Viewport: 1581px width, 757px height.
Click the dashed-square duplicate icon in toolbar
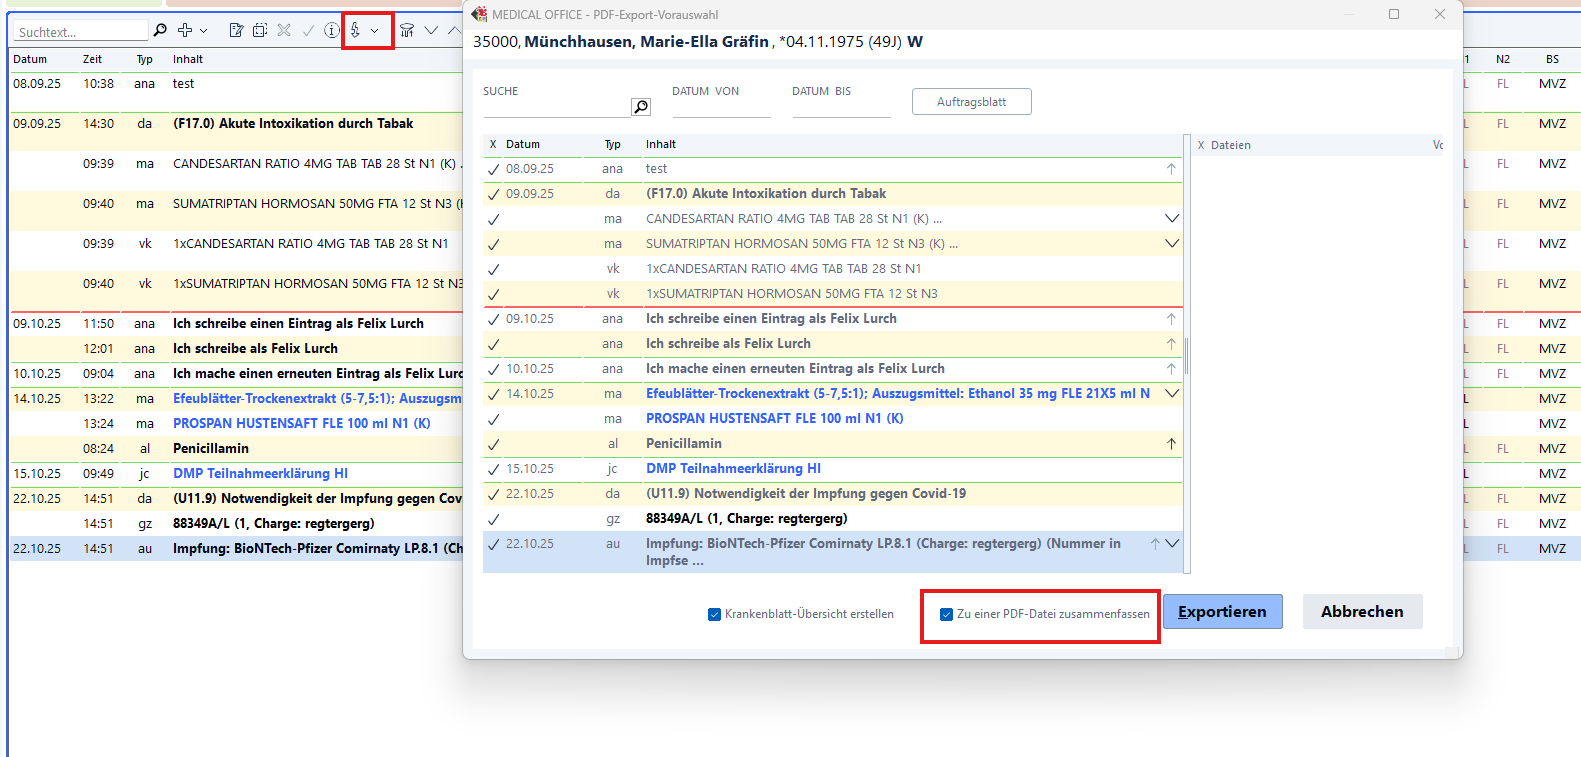tap(260, 30)
